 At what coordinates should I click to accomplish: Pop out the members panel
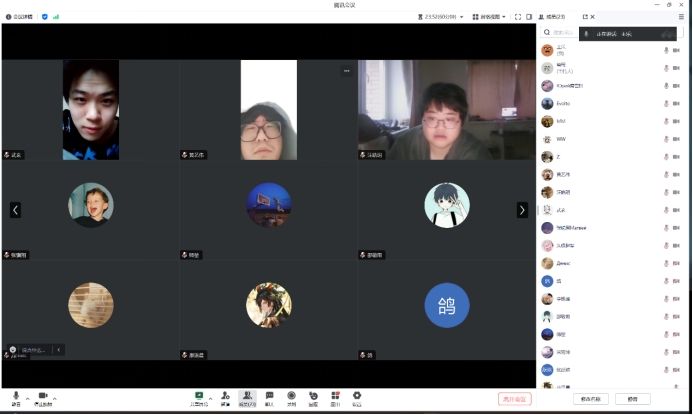(x=585, y=17)
